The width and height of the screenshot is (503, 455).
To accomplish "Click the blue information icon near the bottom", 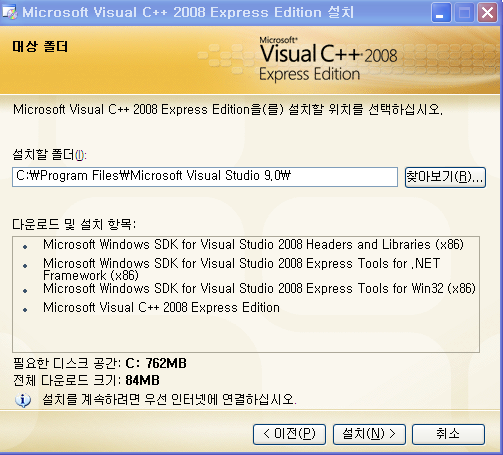I will click(23, 399).
